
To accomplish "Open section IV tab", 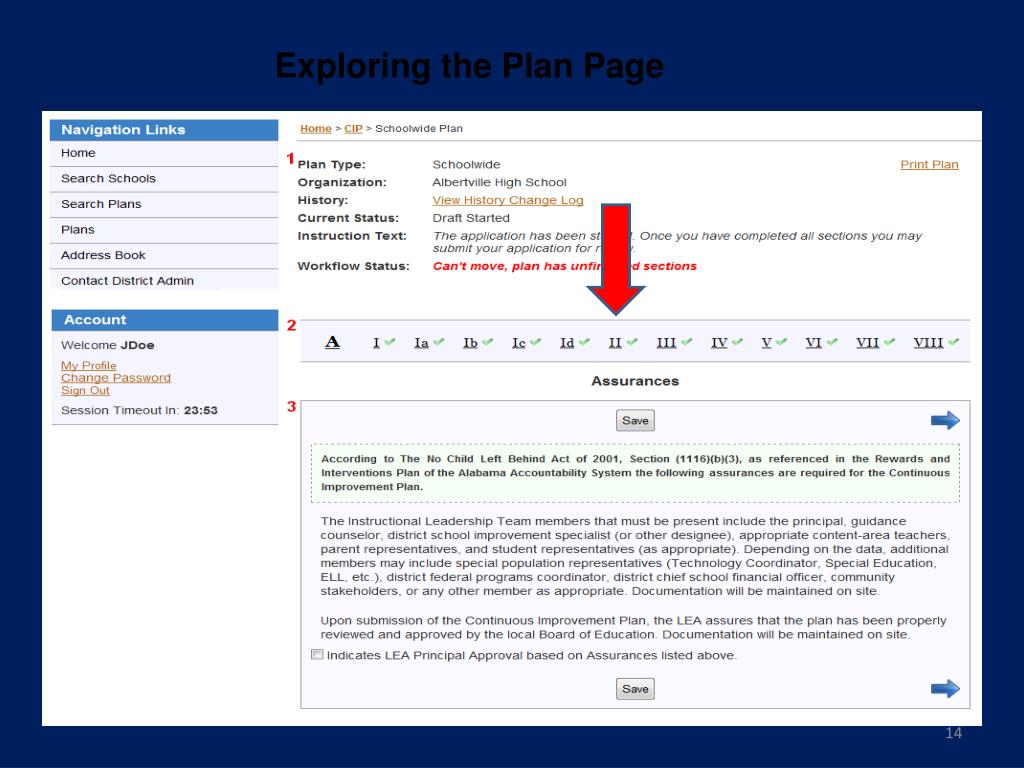I will click(719, 343).
